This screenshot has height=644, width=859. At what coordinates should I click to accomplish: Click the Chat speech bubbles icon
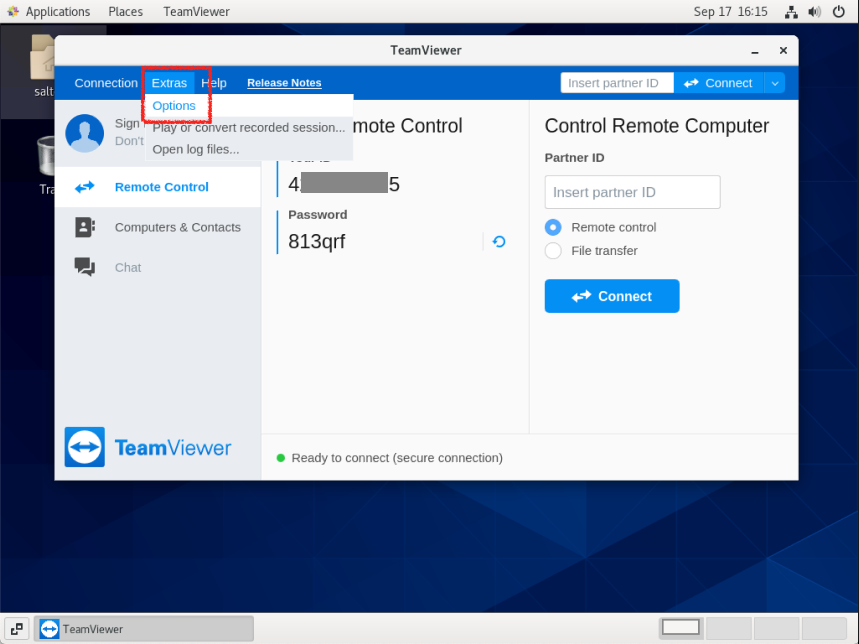tap(85, 267)
